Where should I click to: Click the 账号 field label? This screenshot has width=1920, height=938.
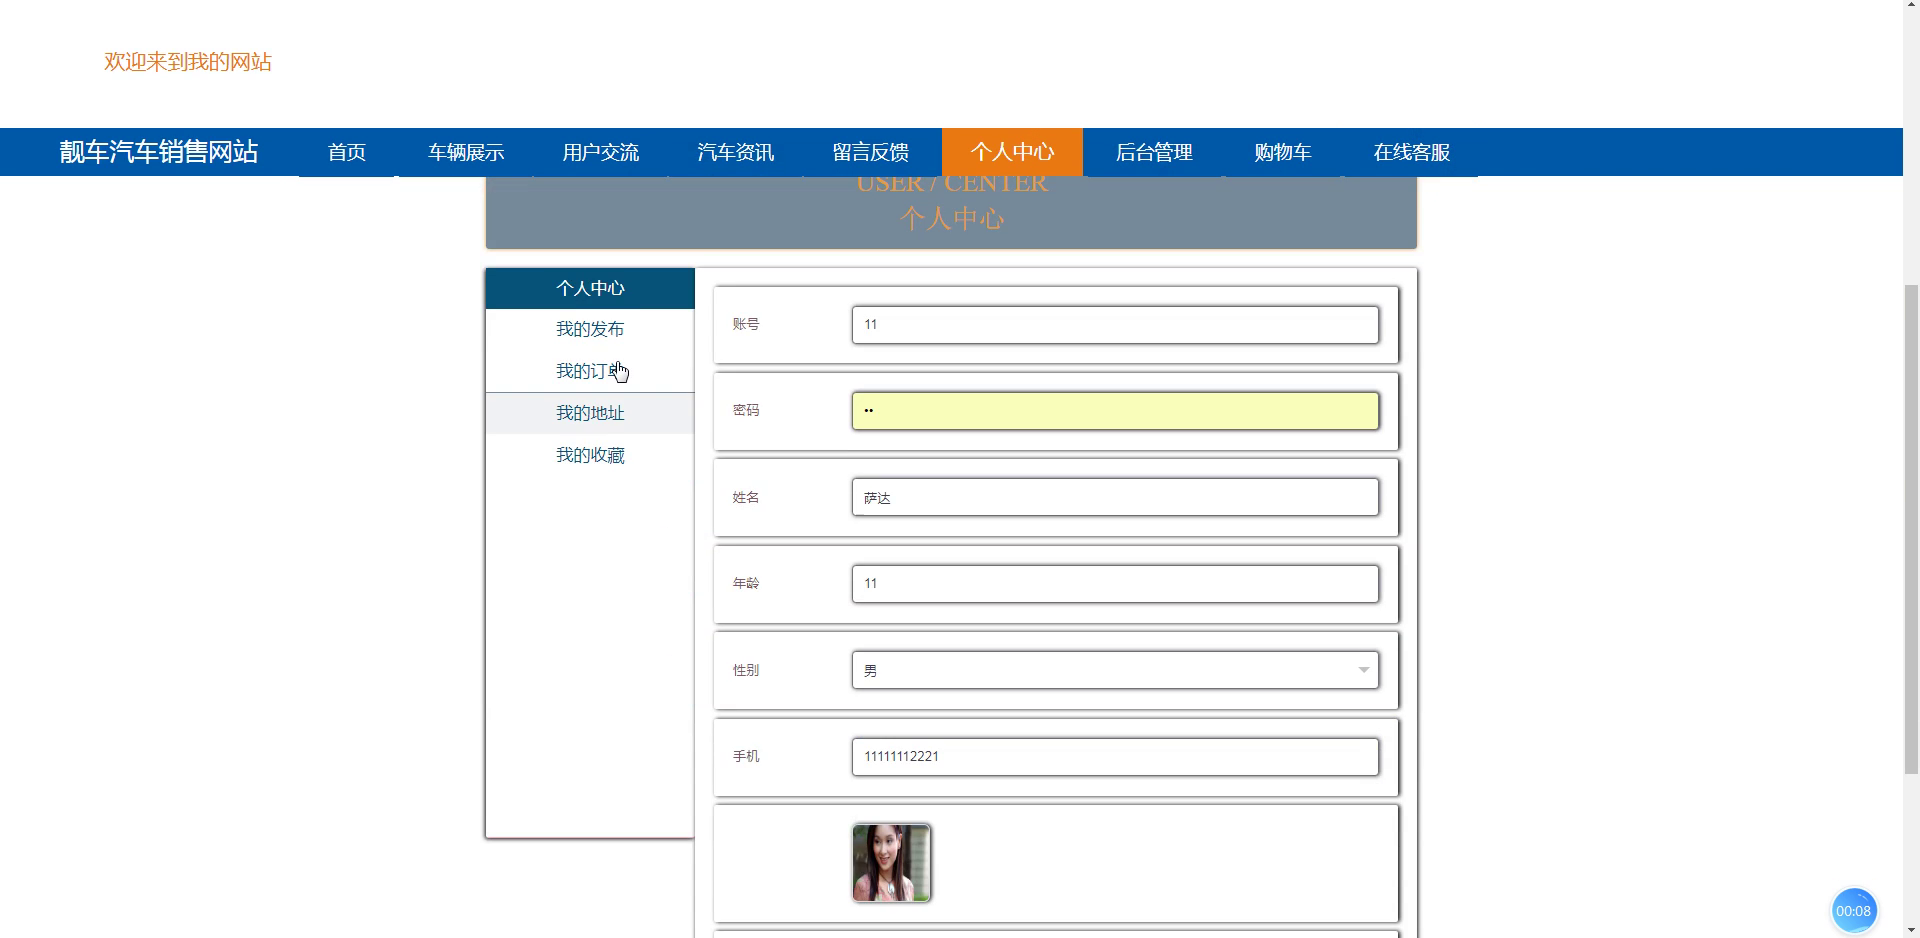[x=746, y=324]
